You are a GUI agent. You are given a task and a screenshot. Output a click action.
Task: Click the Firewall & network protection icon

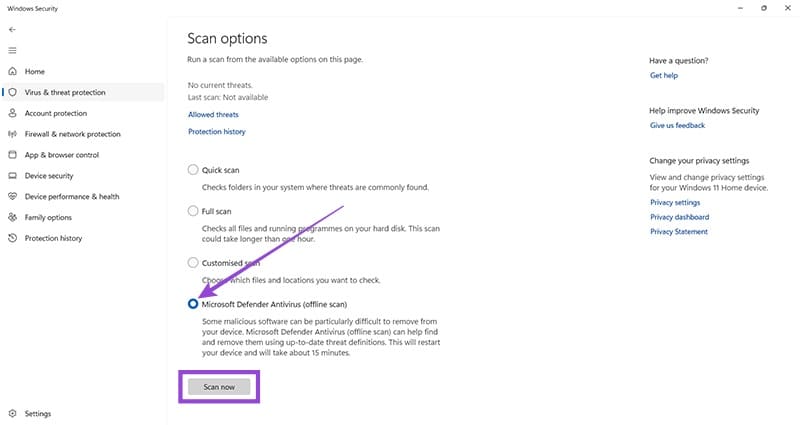pyautogui.click(x=12, y=134)
